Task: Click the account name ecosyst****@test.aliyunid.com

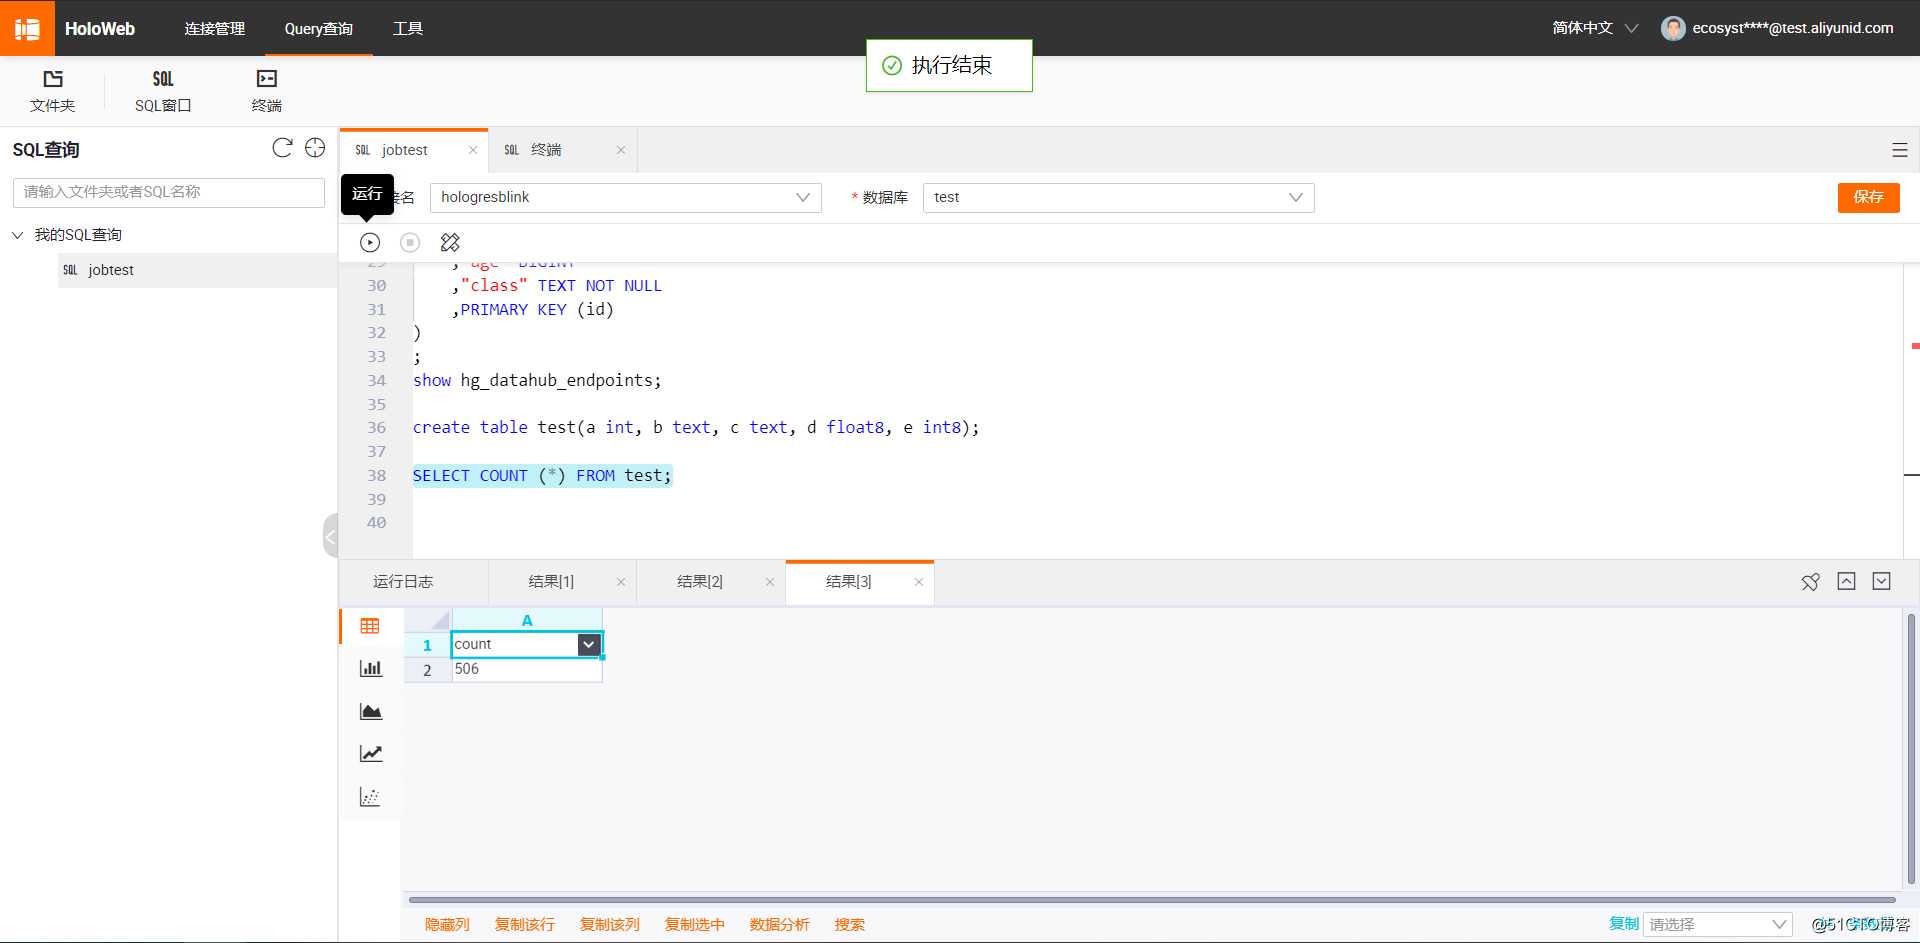Action: pos(1793,28)
